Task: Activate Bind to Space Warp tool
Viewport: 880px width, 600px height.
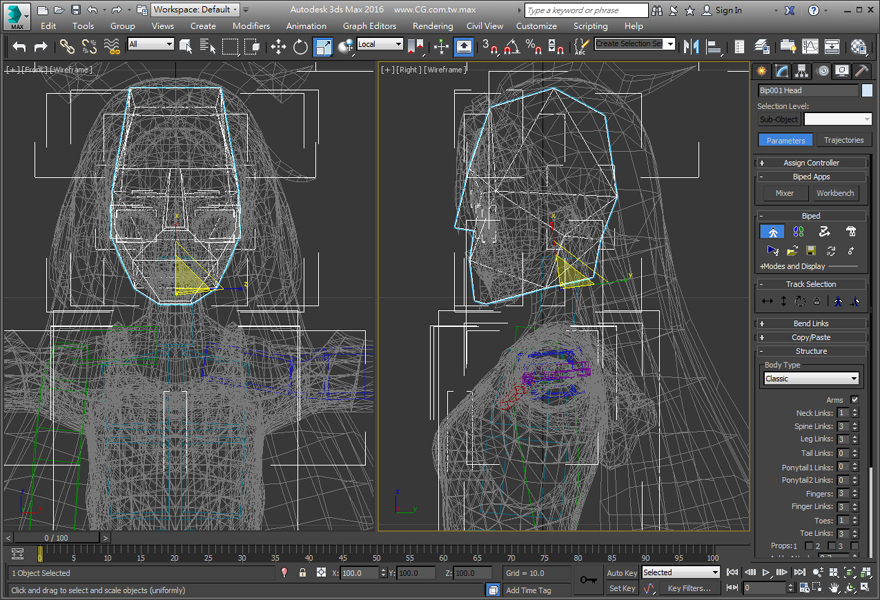Action: 112,47
